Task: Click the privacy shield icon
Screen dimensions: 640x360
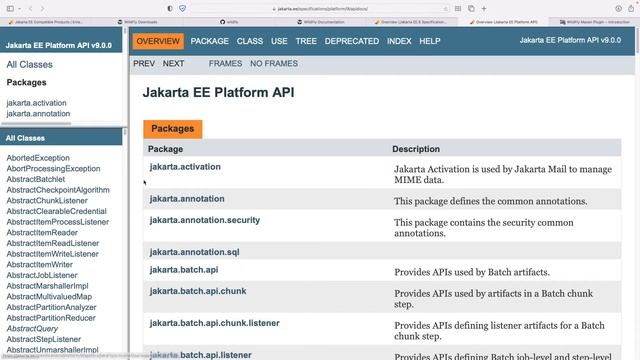Action: (x=182, y=8)
